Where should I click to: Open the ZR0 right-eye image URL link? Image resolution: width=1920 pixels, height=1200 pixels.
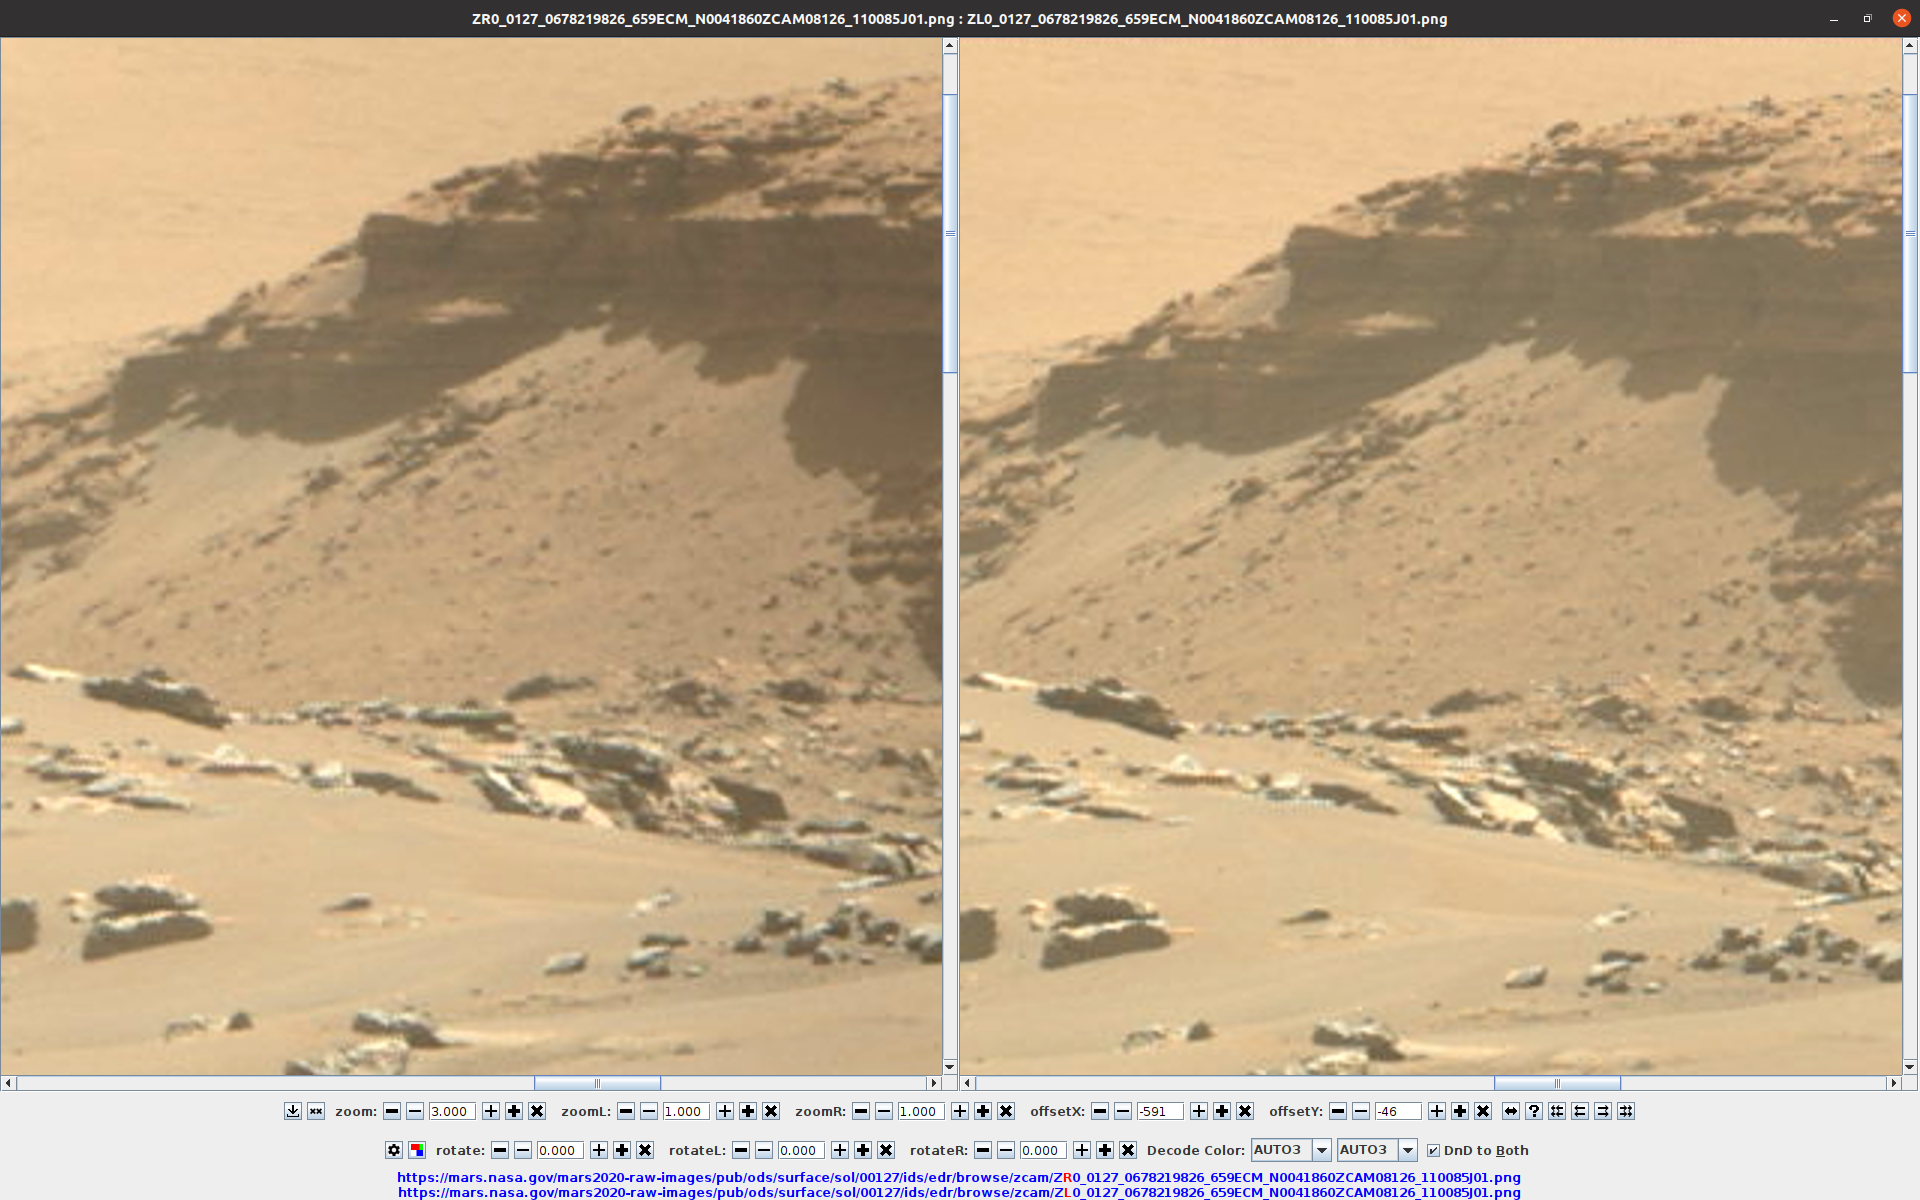pos(958,1177)
